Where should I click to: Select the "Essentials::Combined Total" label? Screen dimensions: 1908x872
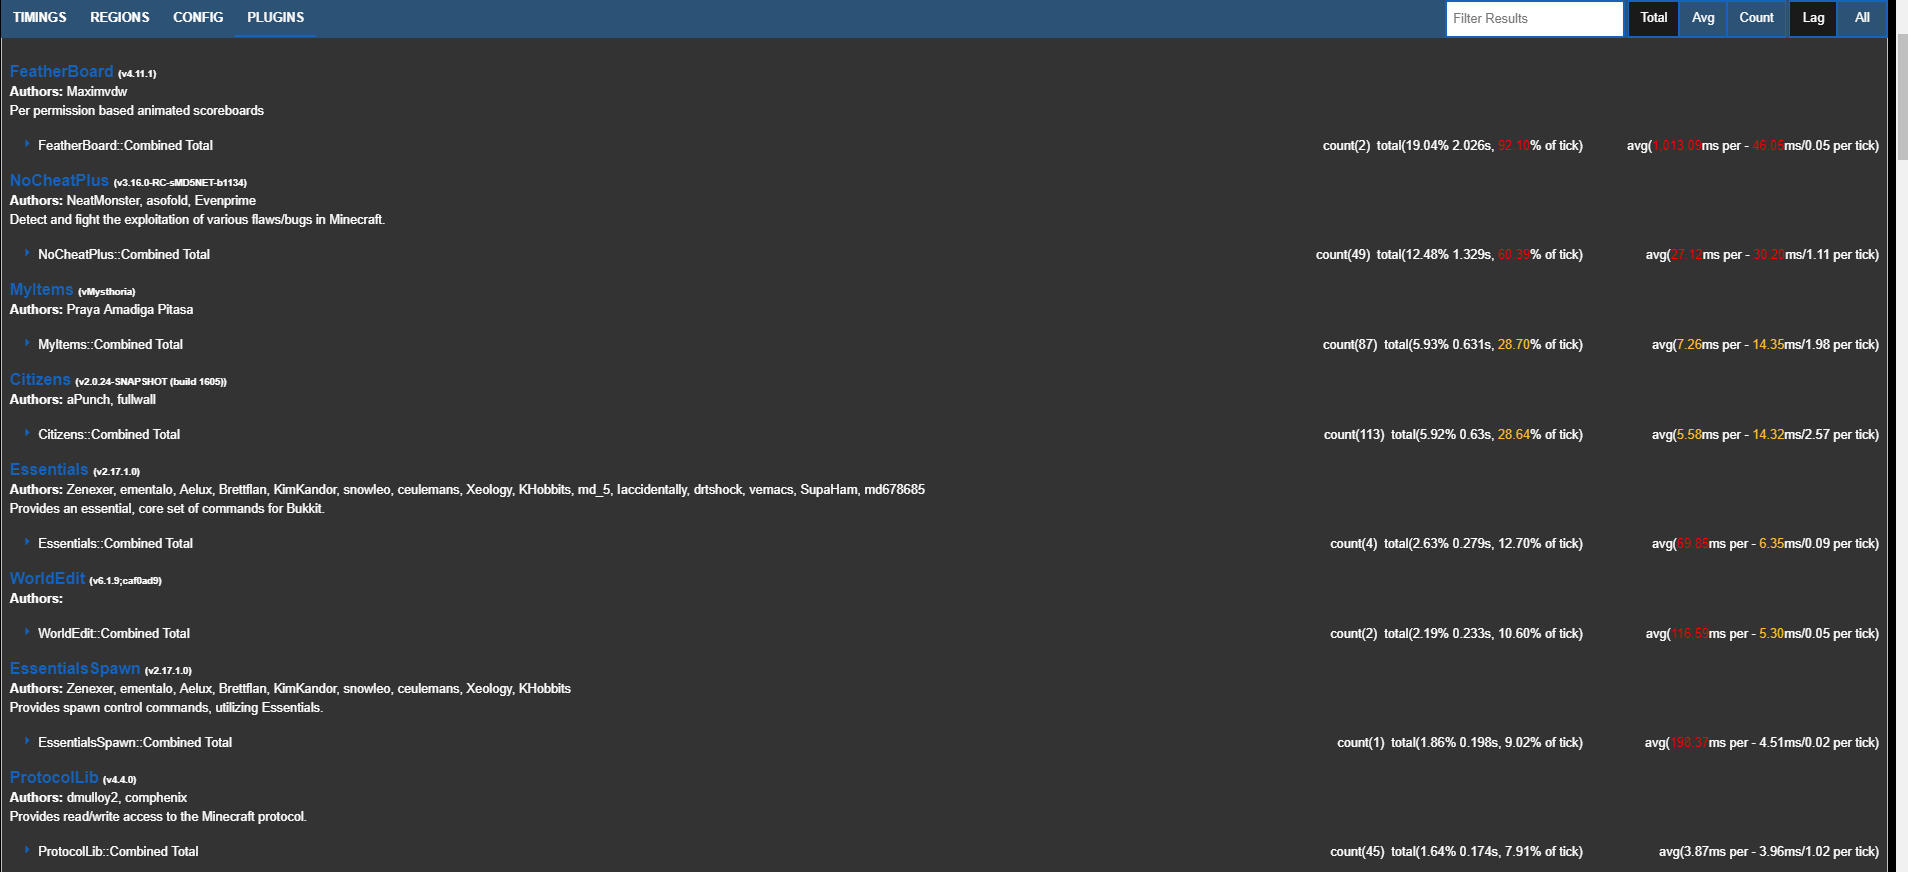click(x=115, y=543)
